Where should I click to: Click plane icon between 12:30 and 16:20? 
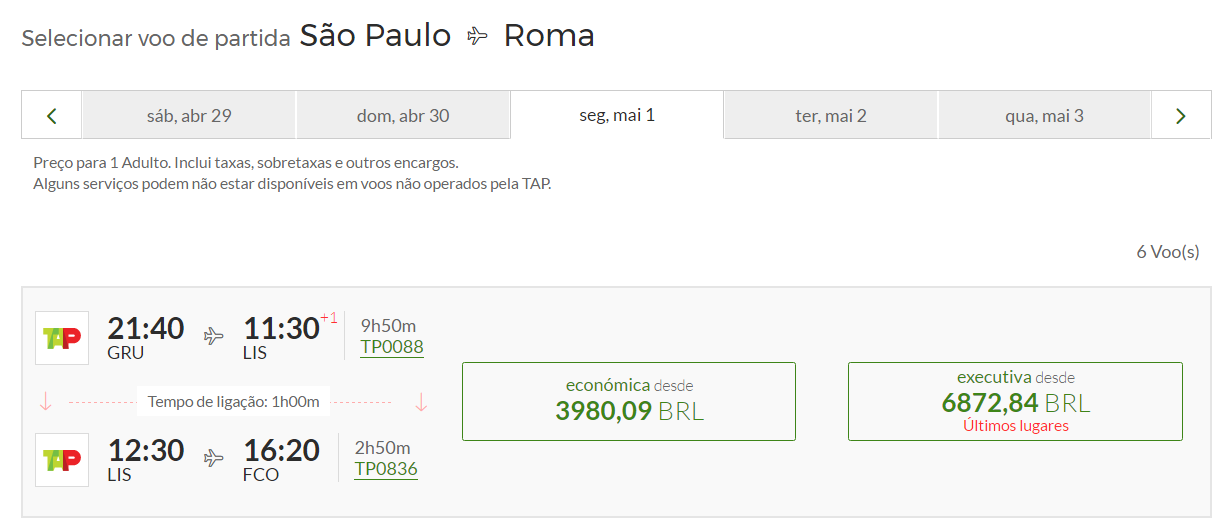pyautogui.click(x=214, y=458)
